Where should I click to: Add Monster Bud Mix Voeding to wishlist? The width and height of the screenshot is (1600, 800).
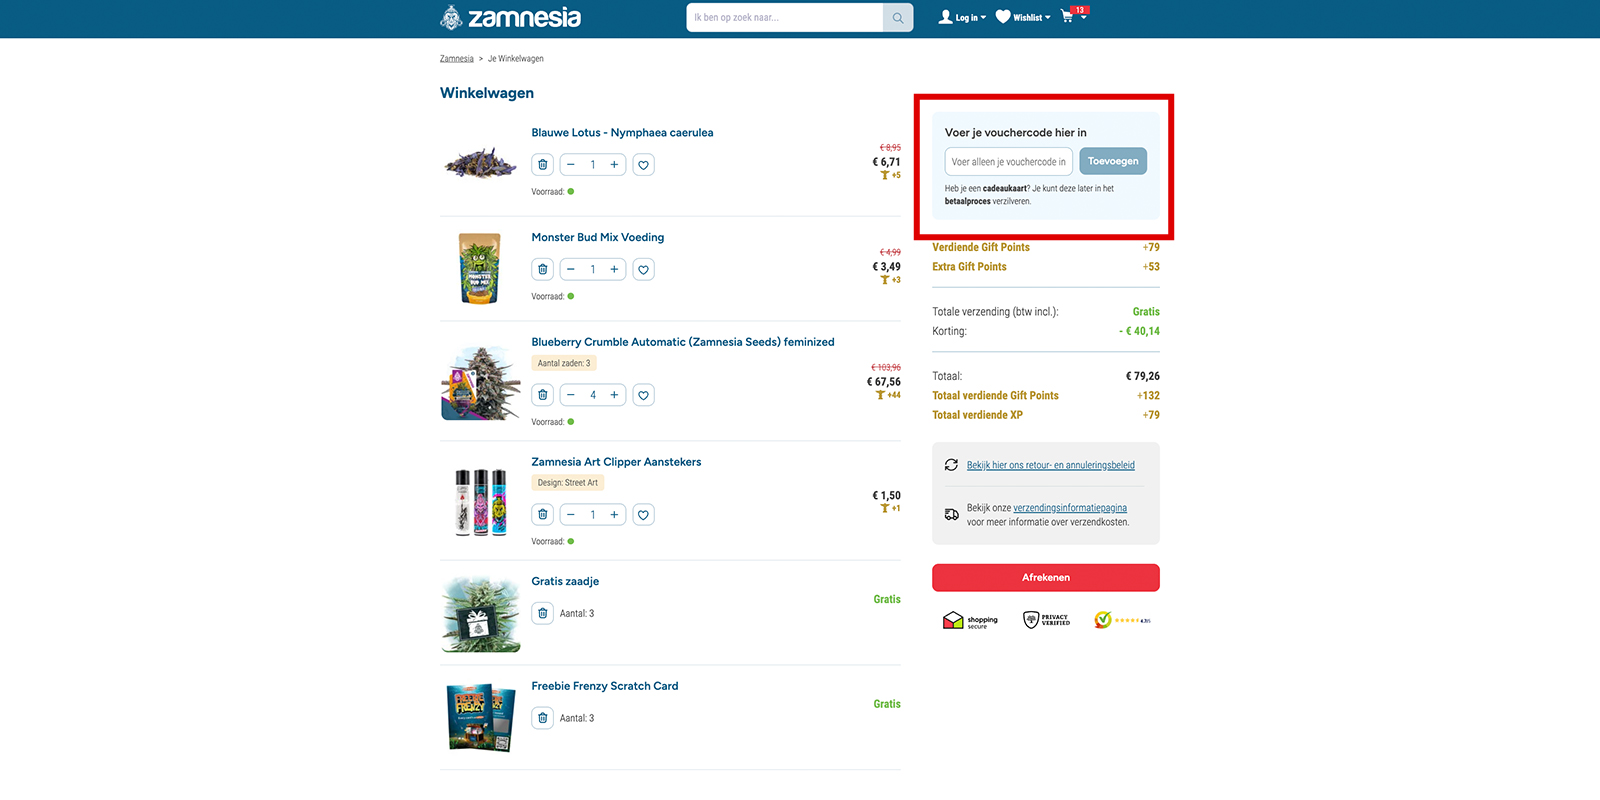click(644, 270)
